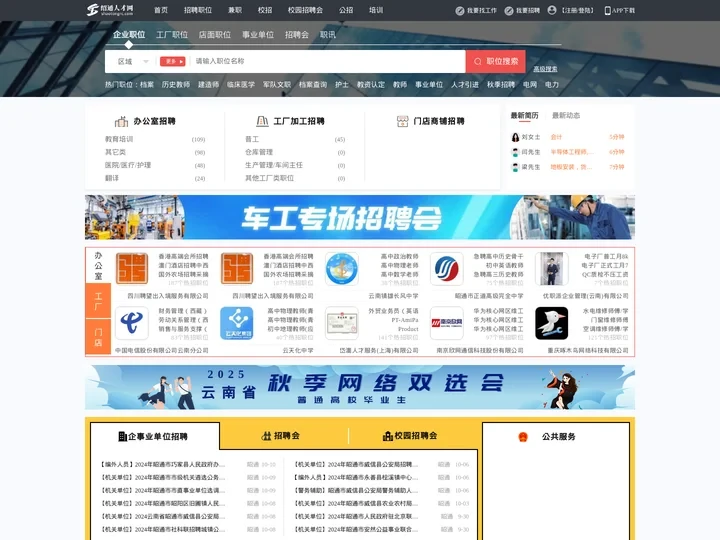The height and width of the screenshot is (540, 720).
Task: Click the 校园招聘会 tab building icon
Action: click(388, 436)
